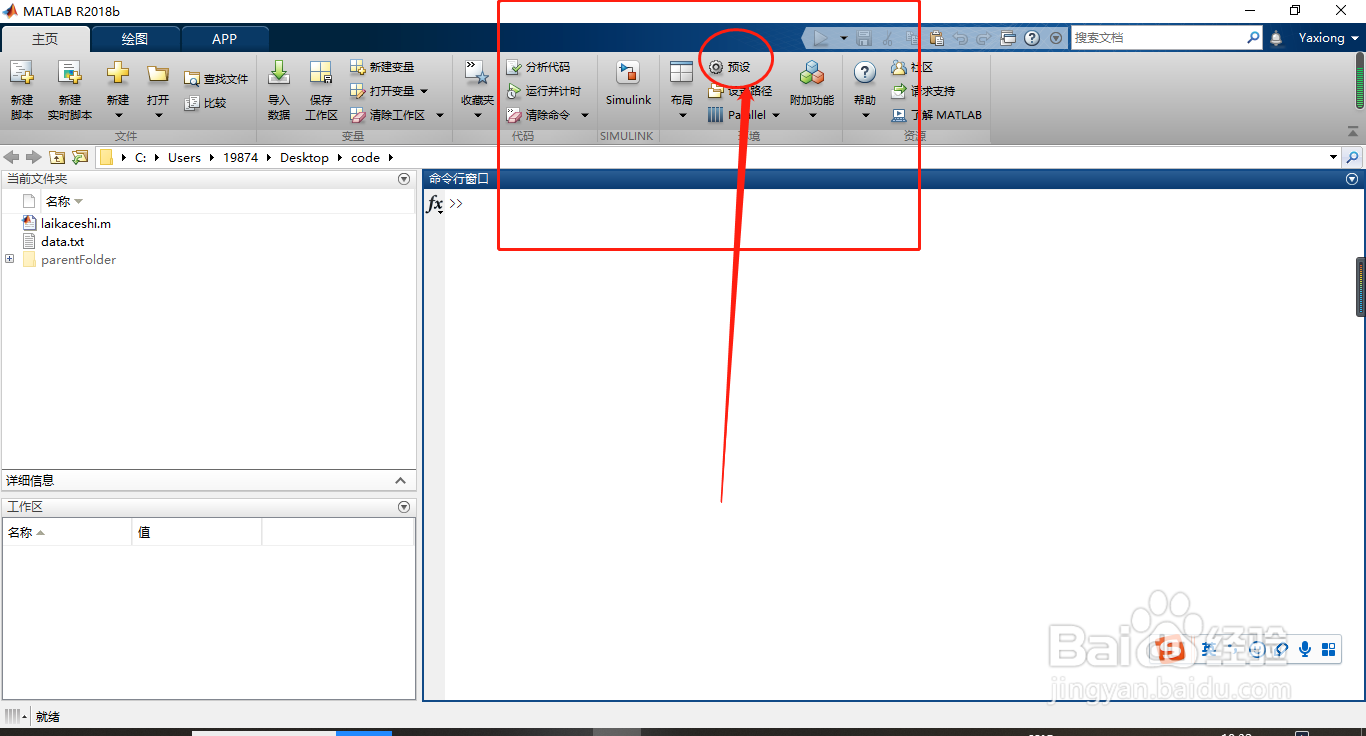This screenshot has height=736, width=1366.
Task: Click the notification bell icon
Action: 1276,38
